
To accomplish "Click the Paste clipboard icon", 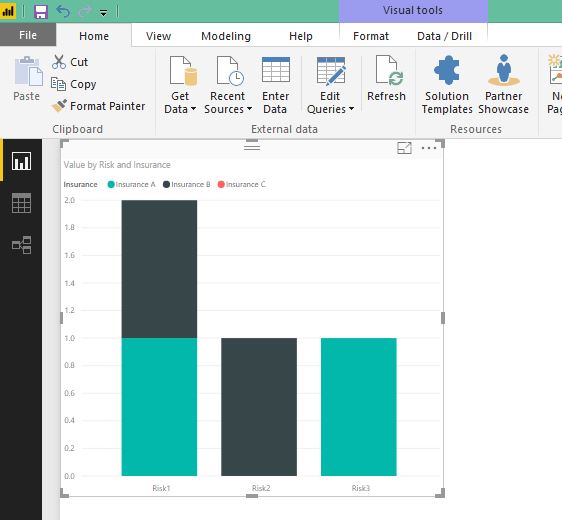I will pos(28,71).
